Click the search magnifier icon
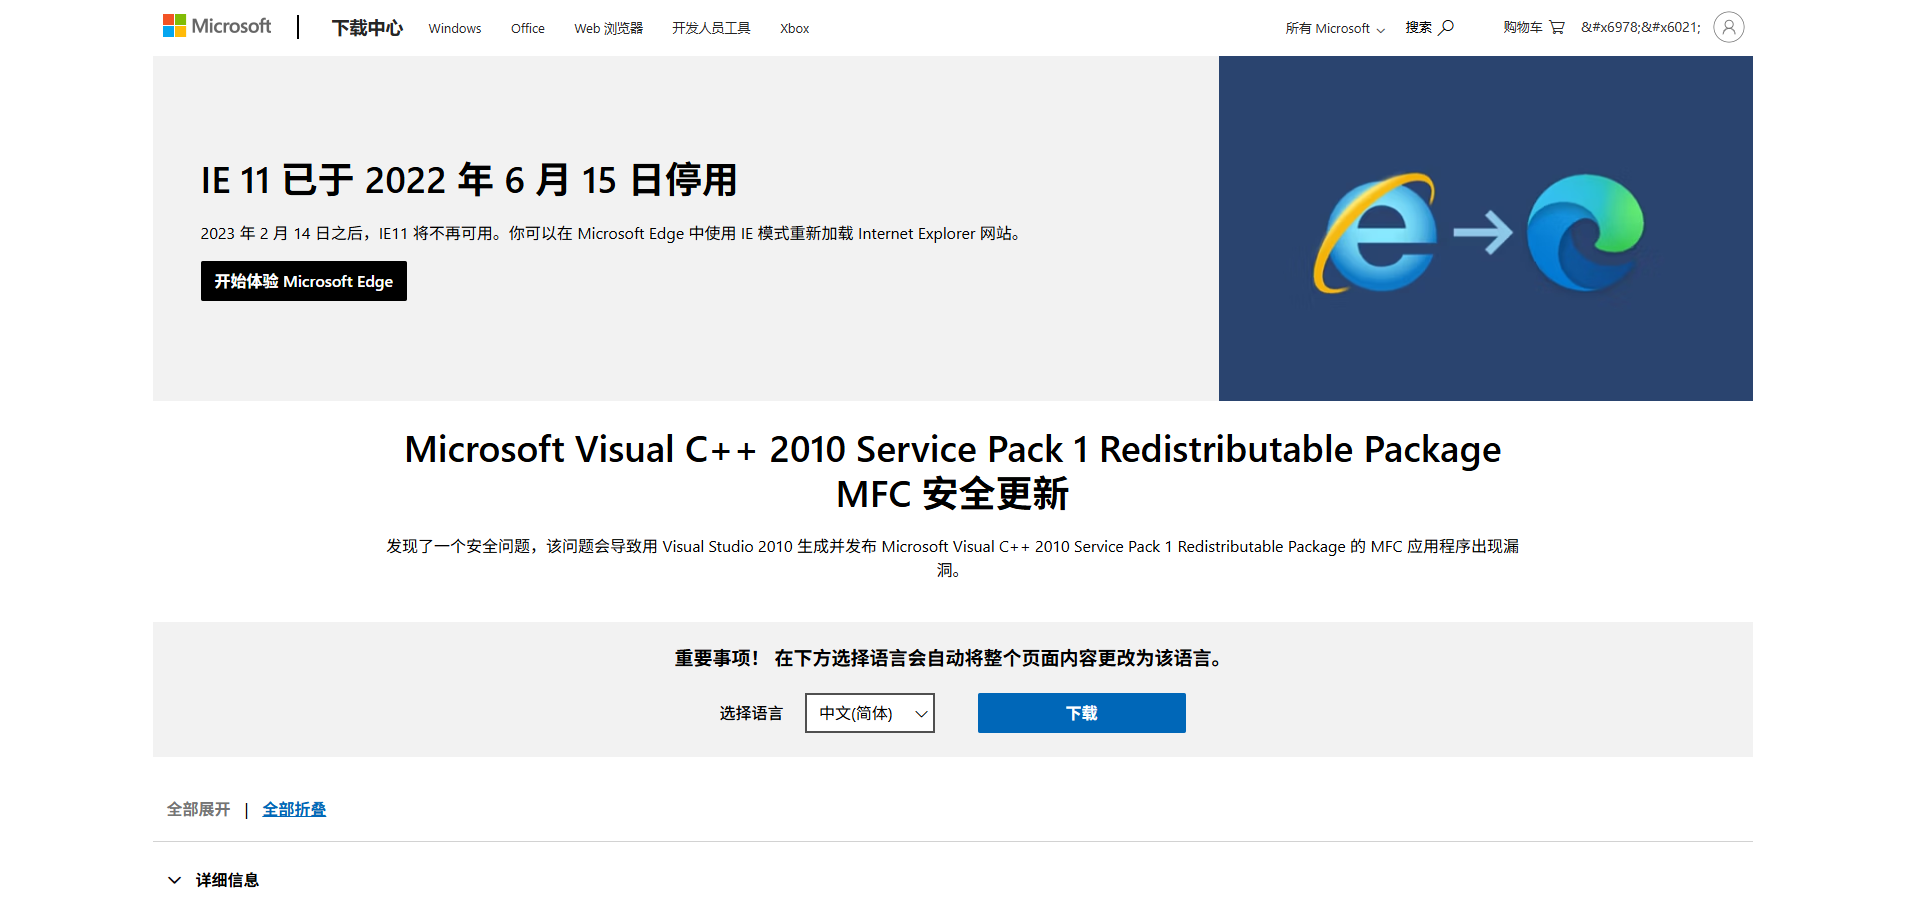1905x899 pixels. (1446, 27)
